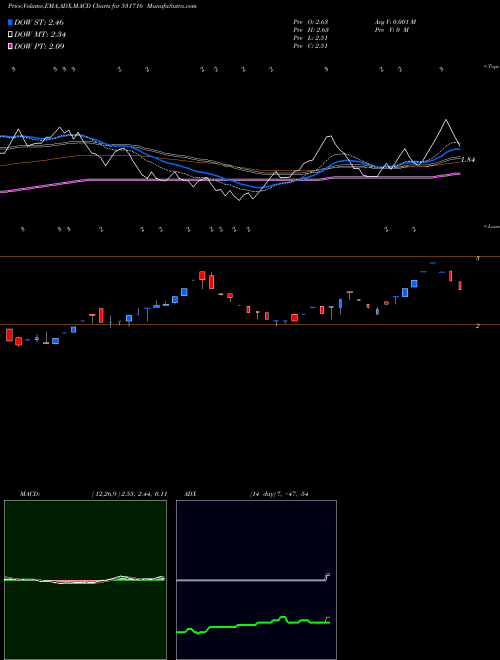The height and width of the screenshot is (660, 500).
Task: Click the ADX panel heading
Action: tap(190, 494)
